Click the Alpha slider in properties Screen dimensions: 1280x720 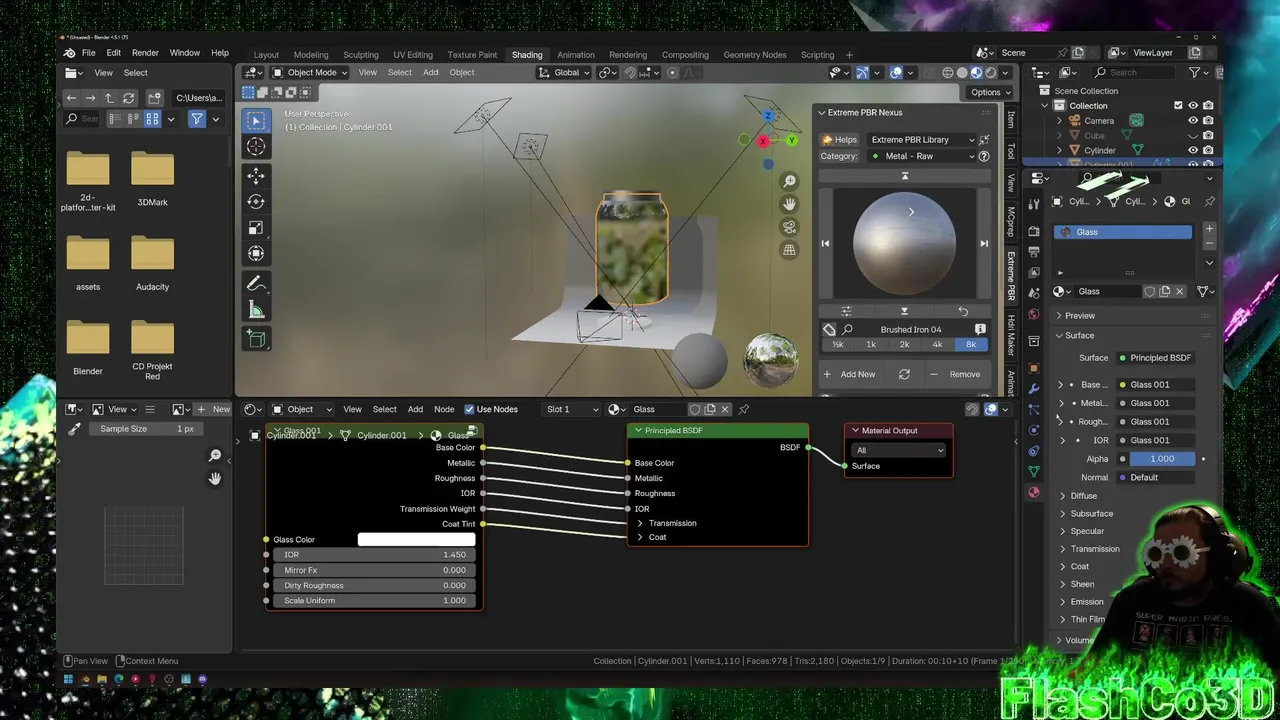(x=1160, y=459)
